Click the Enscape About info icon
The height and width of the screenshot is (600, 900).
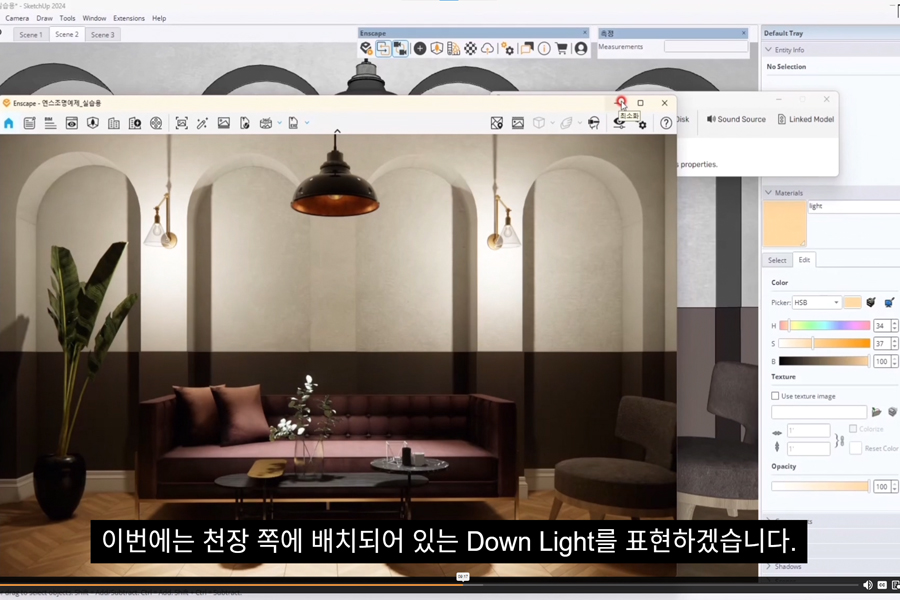point(544,49)
